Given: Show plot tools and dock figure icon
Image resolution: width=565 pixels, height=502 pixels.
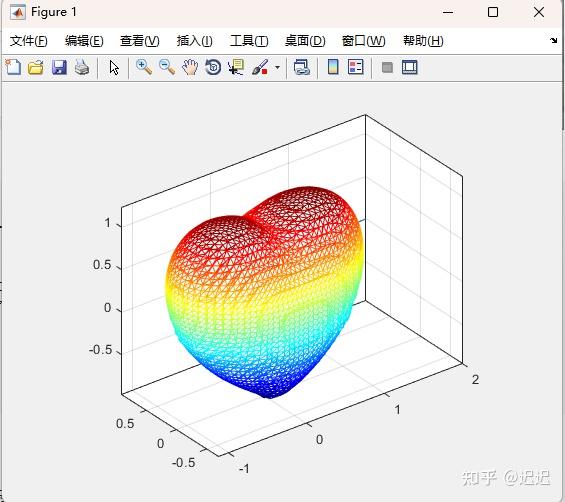Looking at the screenshot, I should pyautogui.click(x=410, y=67).
